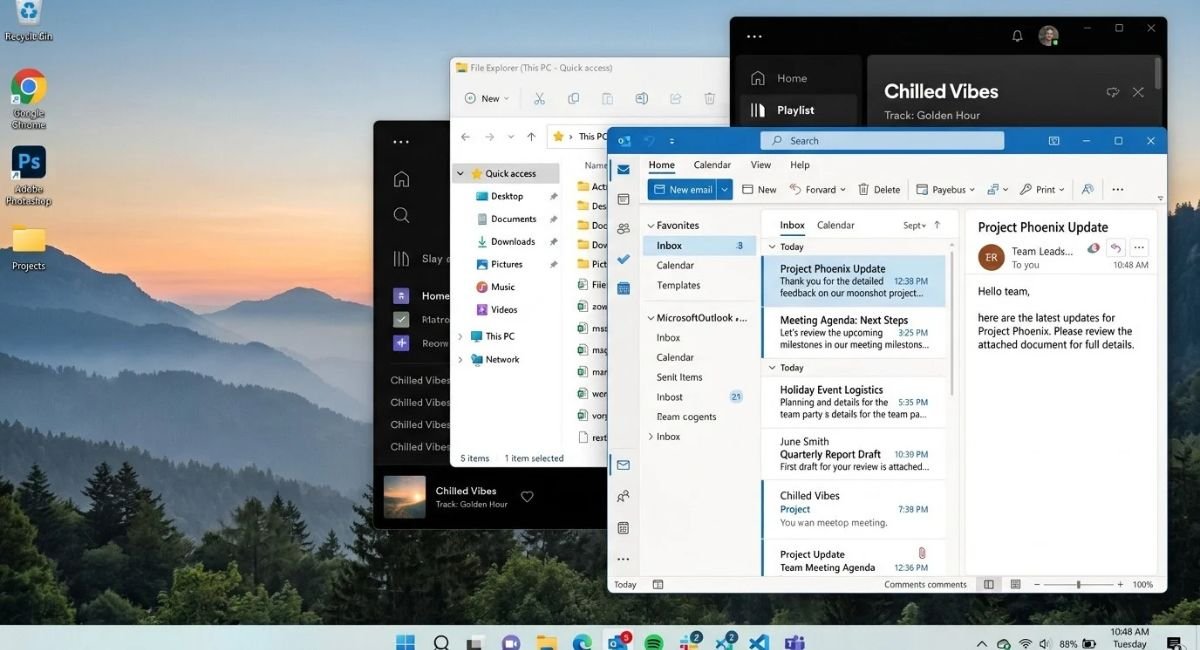Open the Spotify icon on the taskbar
Viewport: 1200px width, 650px height.
click(654, 642)
